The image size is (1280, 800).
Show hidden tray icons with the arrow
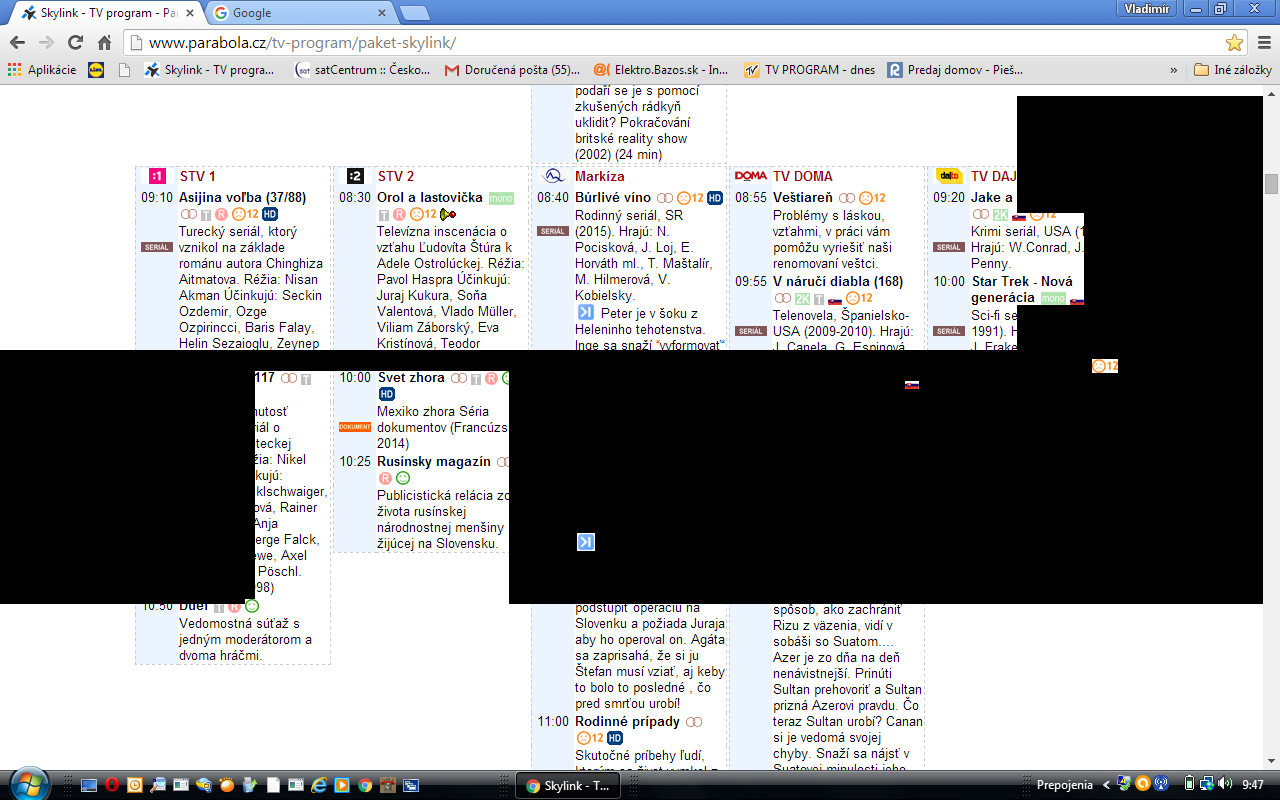[x=1106, y=785]
